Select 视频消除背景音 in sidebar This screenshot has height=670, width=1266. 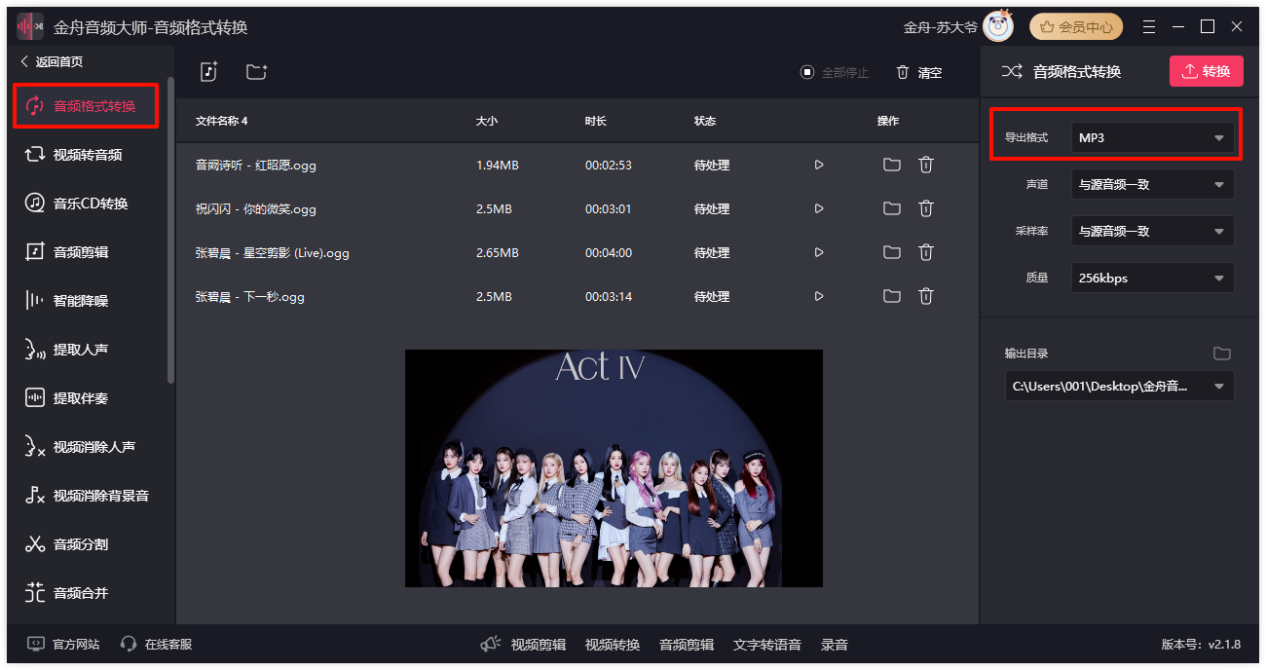coord(86,496)
